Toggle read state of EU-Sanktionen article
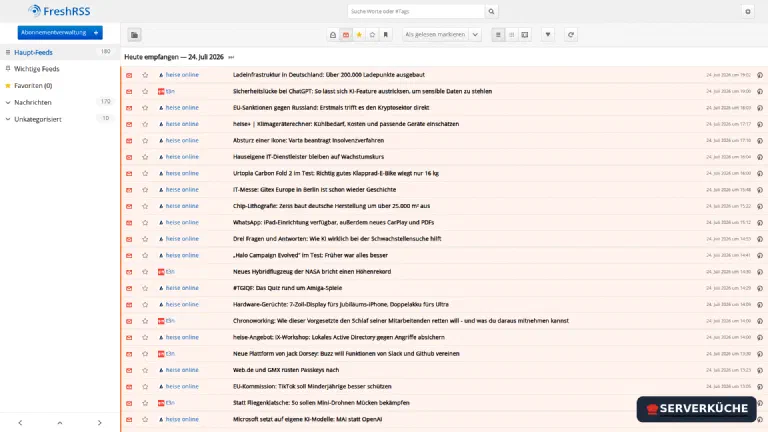Screen dimensions: 768x432 [129, 108]
